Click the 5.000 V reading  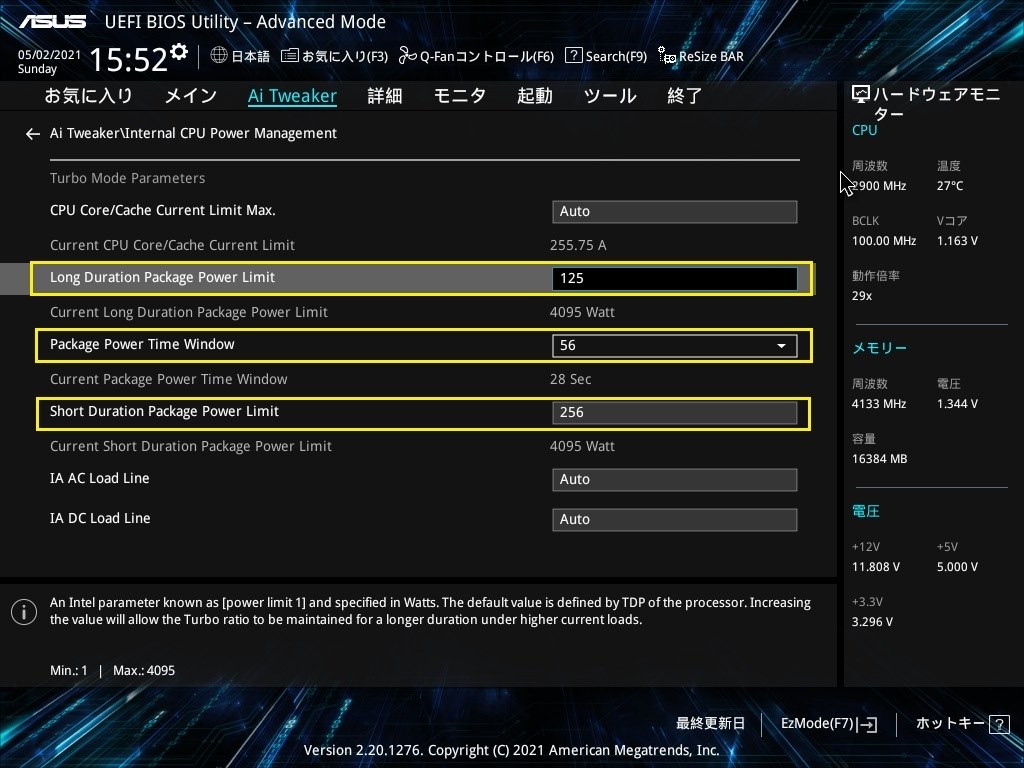957,567
